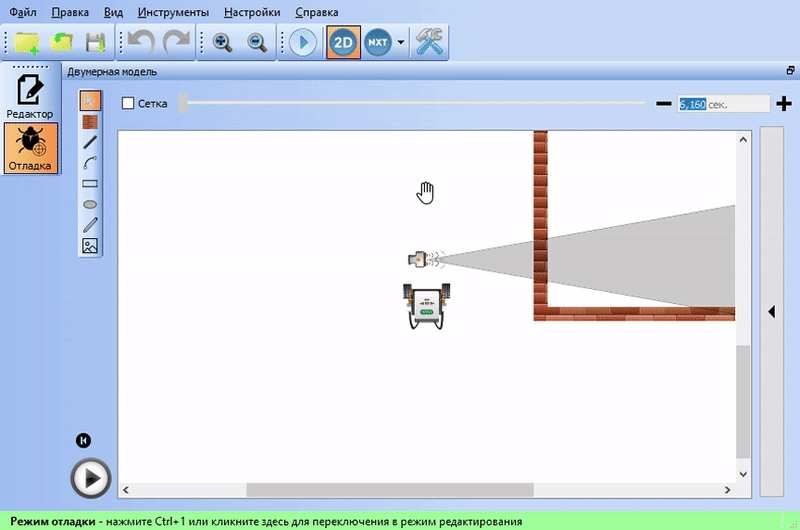
Task: Click the grid size slider track
Action: [410, 103]
